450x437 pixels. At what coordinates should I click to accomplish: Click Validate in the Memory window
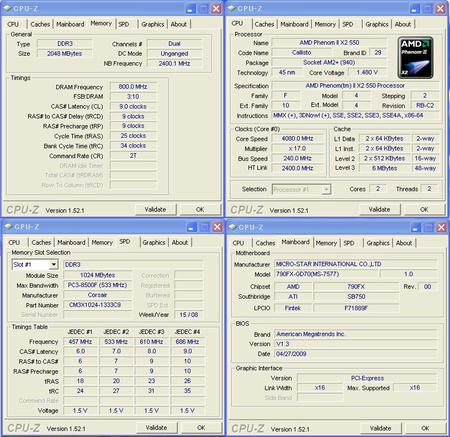pos(155,210)
